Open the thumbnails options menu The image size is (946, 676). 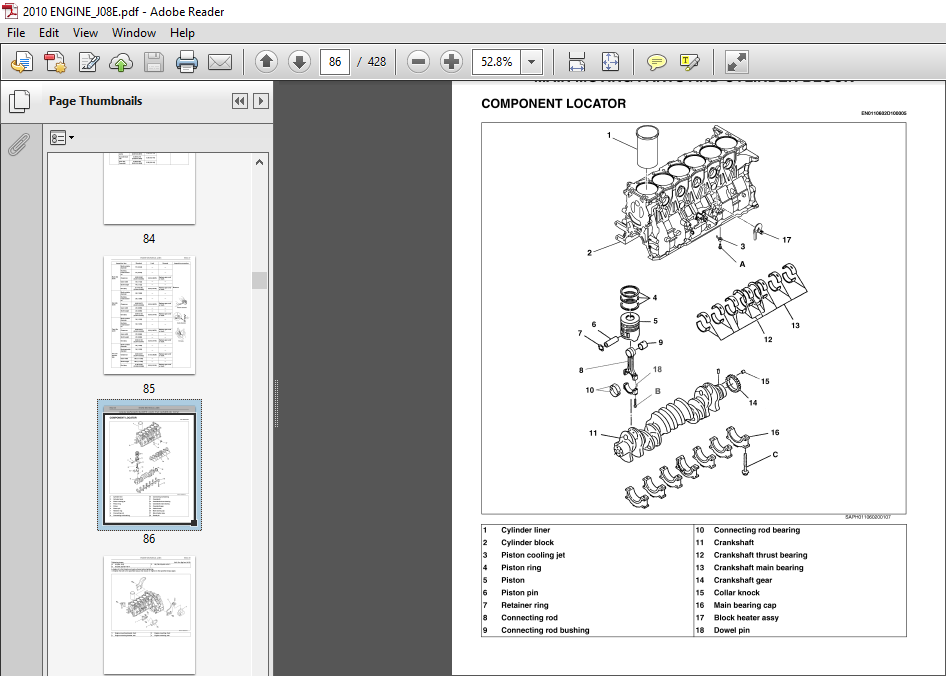pyautogui.click(x=62, y=138)
